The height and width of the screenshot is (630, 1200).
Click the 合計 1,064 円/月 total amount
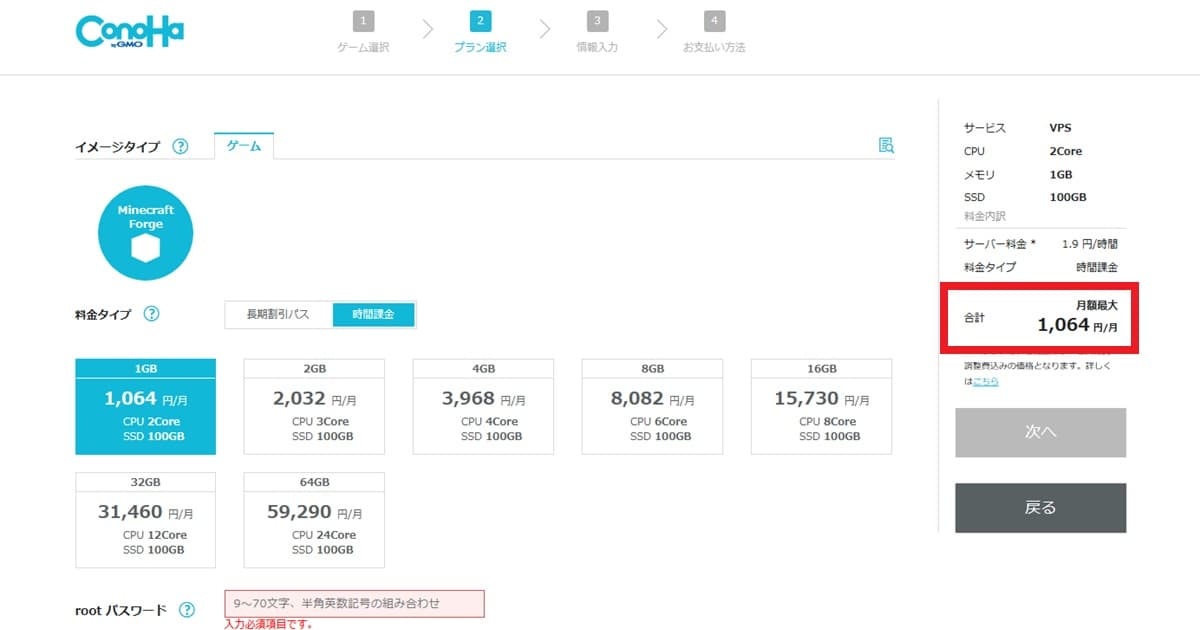(1077, 325)
